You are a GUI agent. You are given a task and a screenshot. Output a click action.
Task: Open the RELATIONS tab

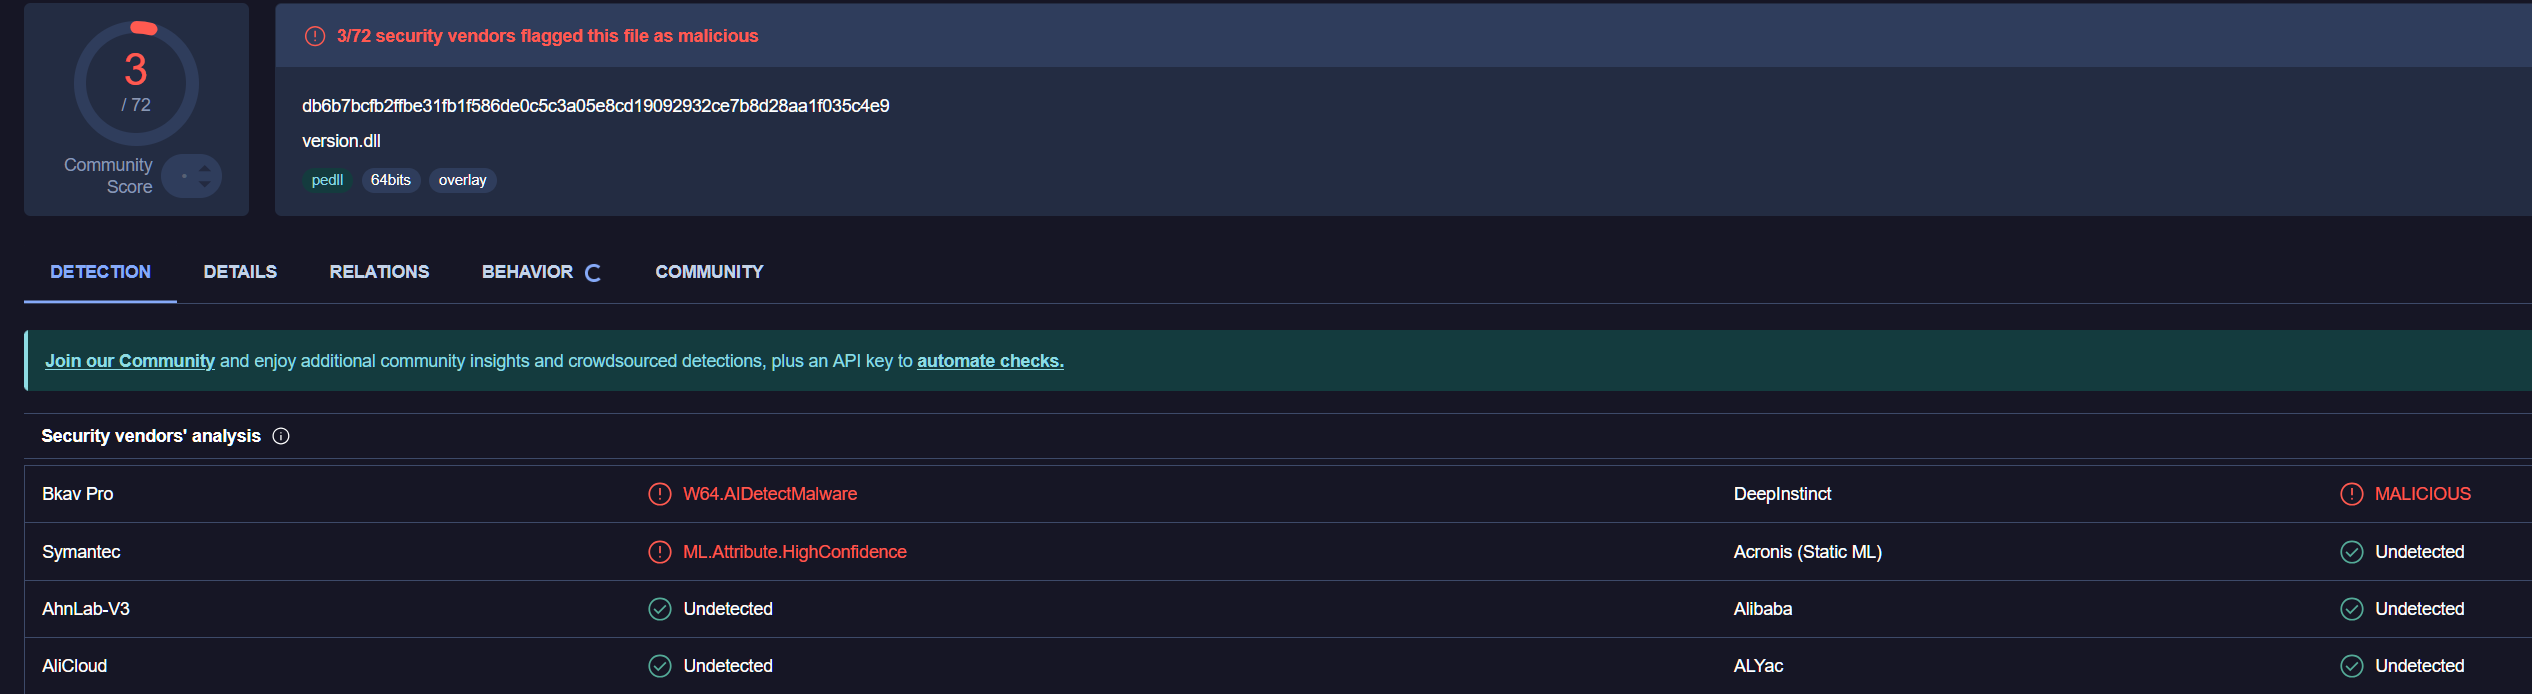pos(379,272)
